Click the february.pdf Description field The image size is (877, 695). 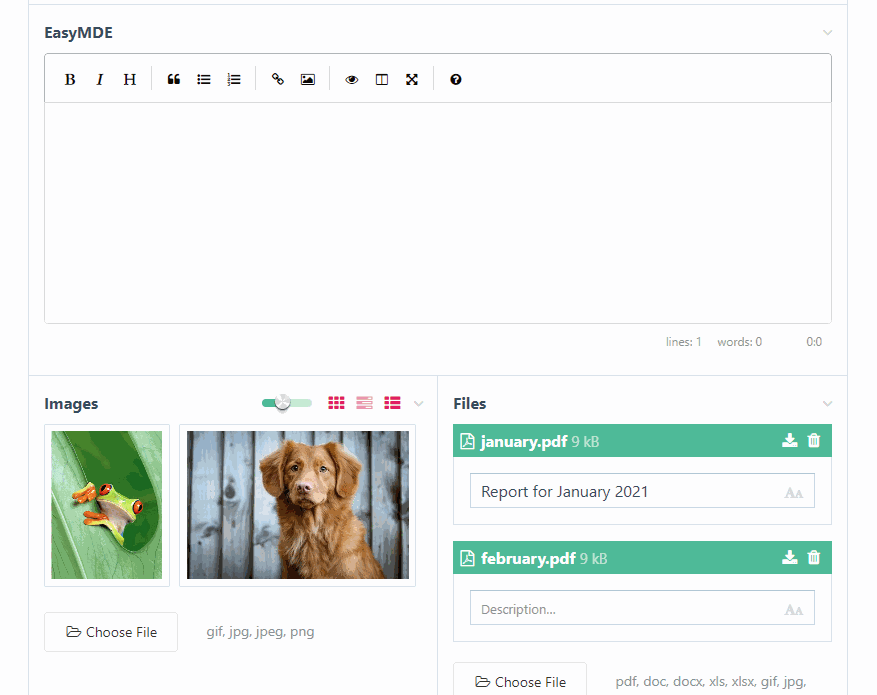point(642,608)
